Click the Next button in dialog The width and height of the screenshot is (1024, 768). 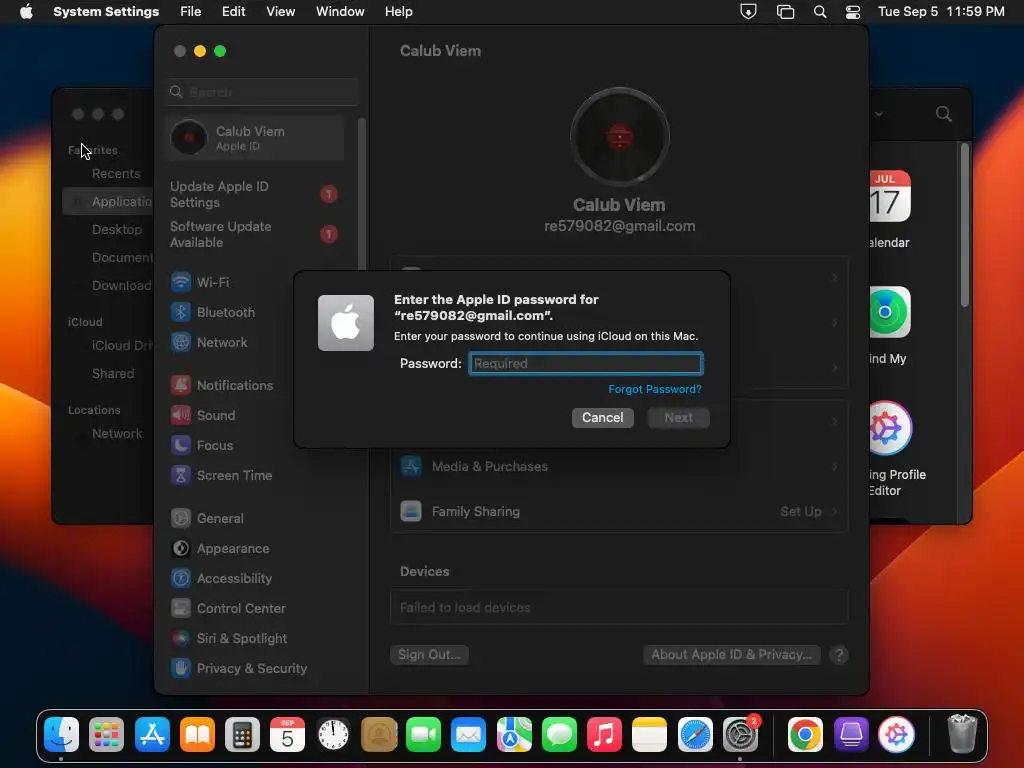679,417
